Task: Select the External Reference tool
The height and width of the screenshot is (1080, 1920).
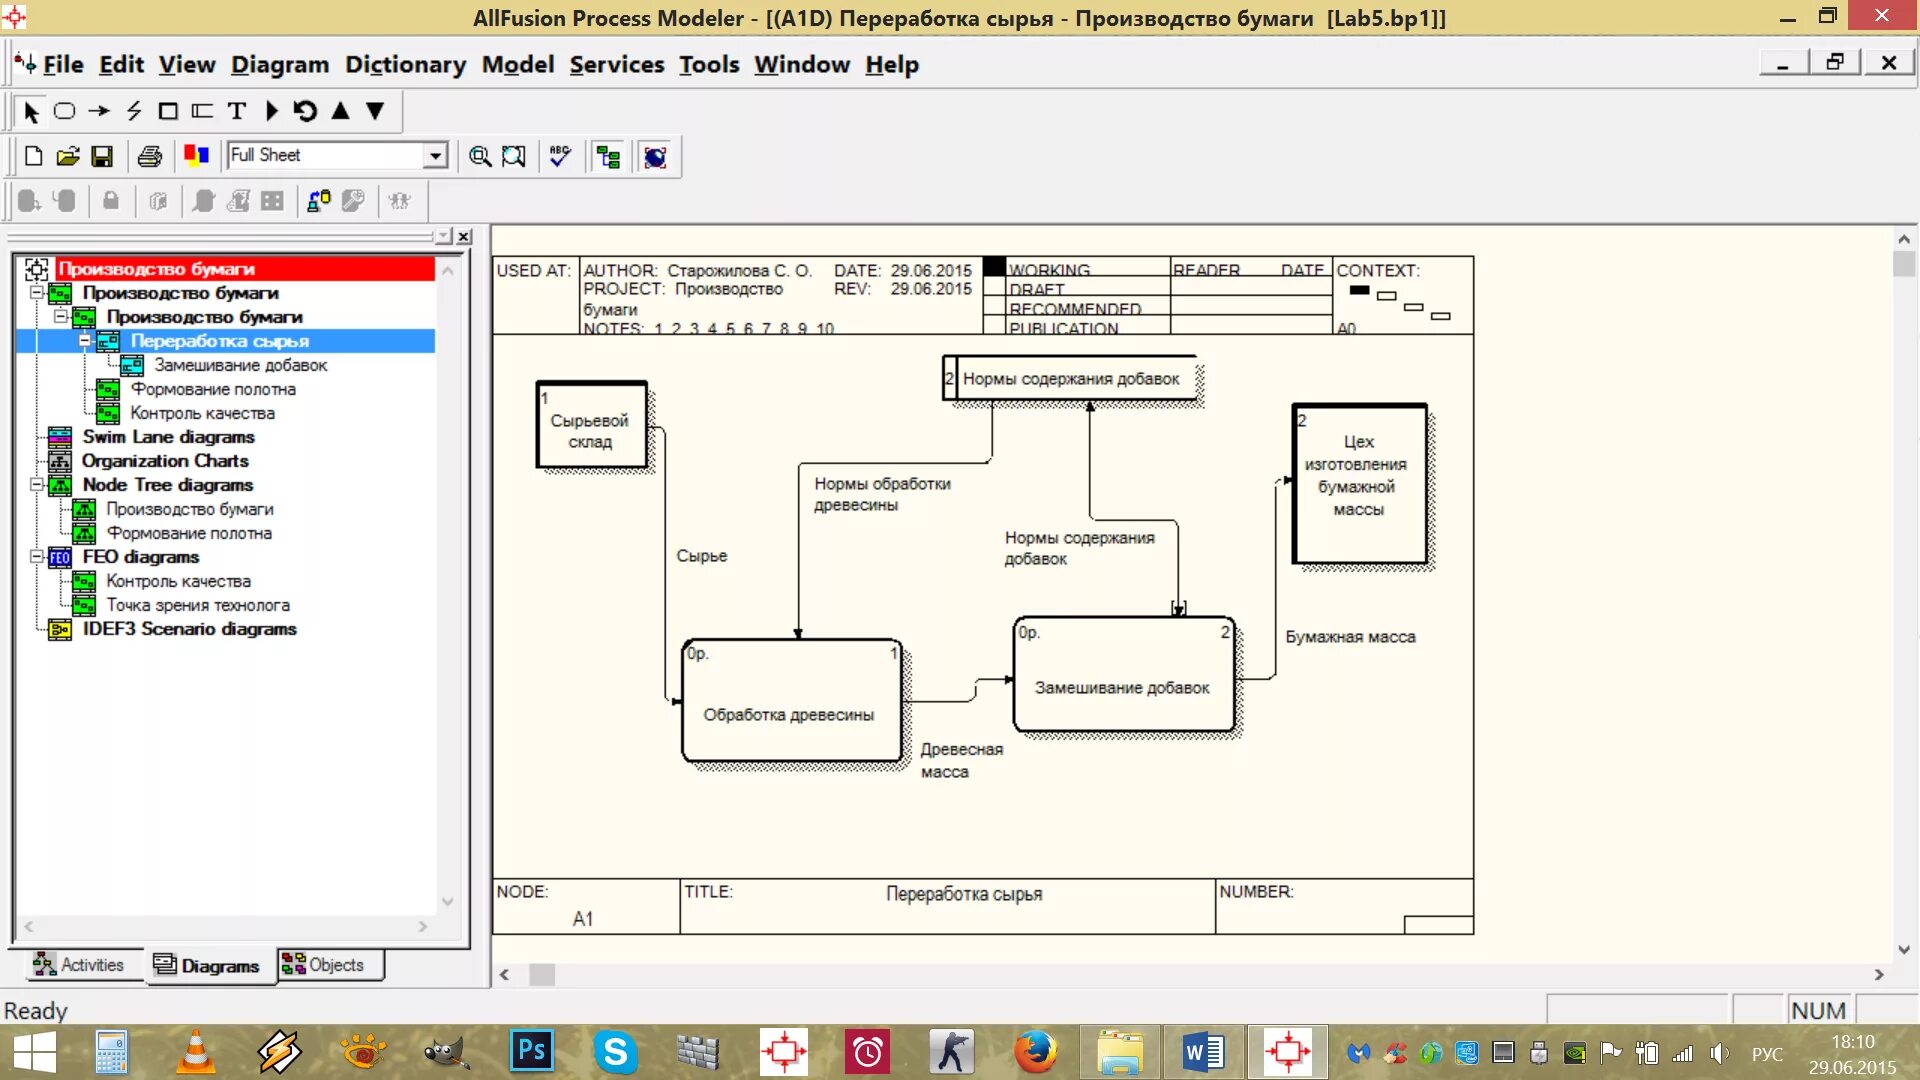Action: (x=168, y=111)
